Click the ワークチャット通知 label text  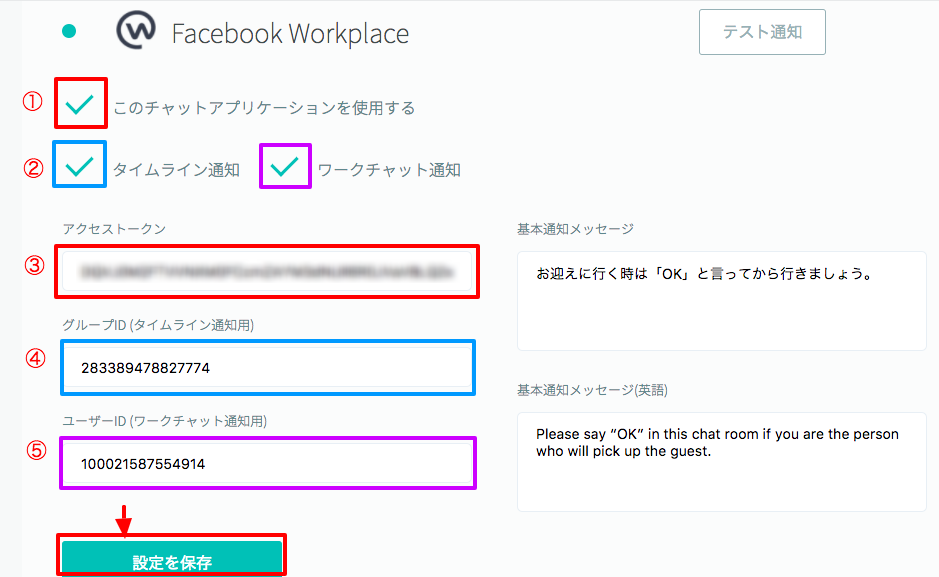coord(389,170)
